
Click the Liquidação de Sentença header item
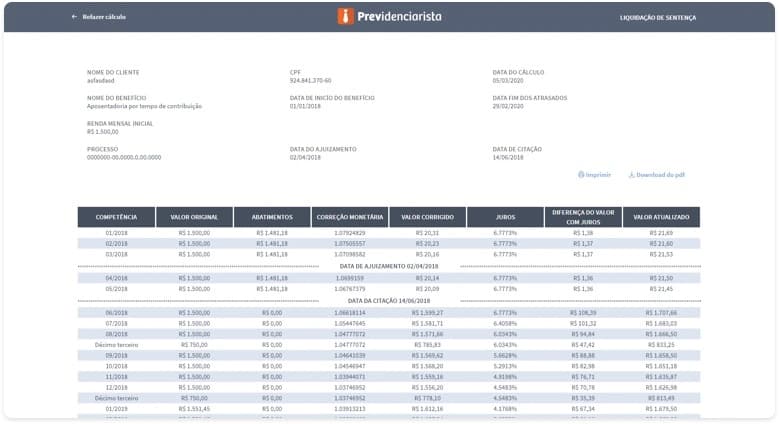[x=657, y=17]
